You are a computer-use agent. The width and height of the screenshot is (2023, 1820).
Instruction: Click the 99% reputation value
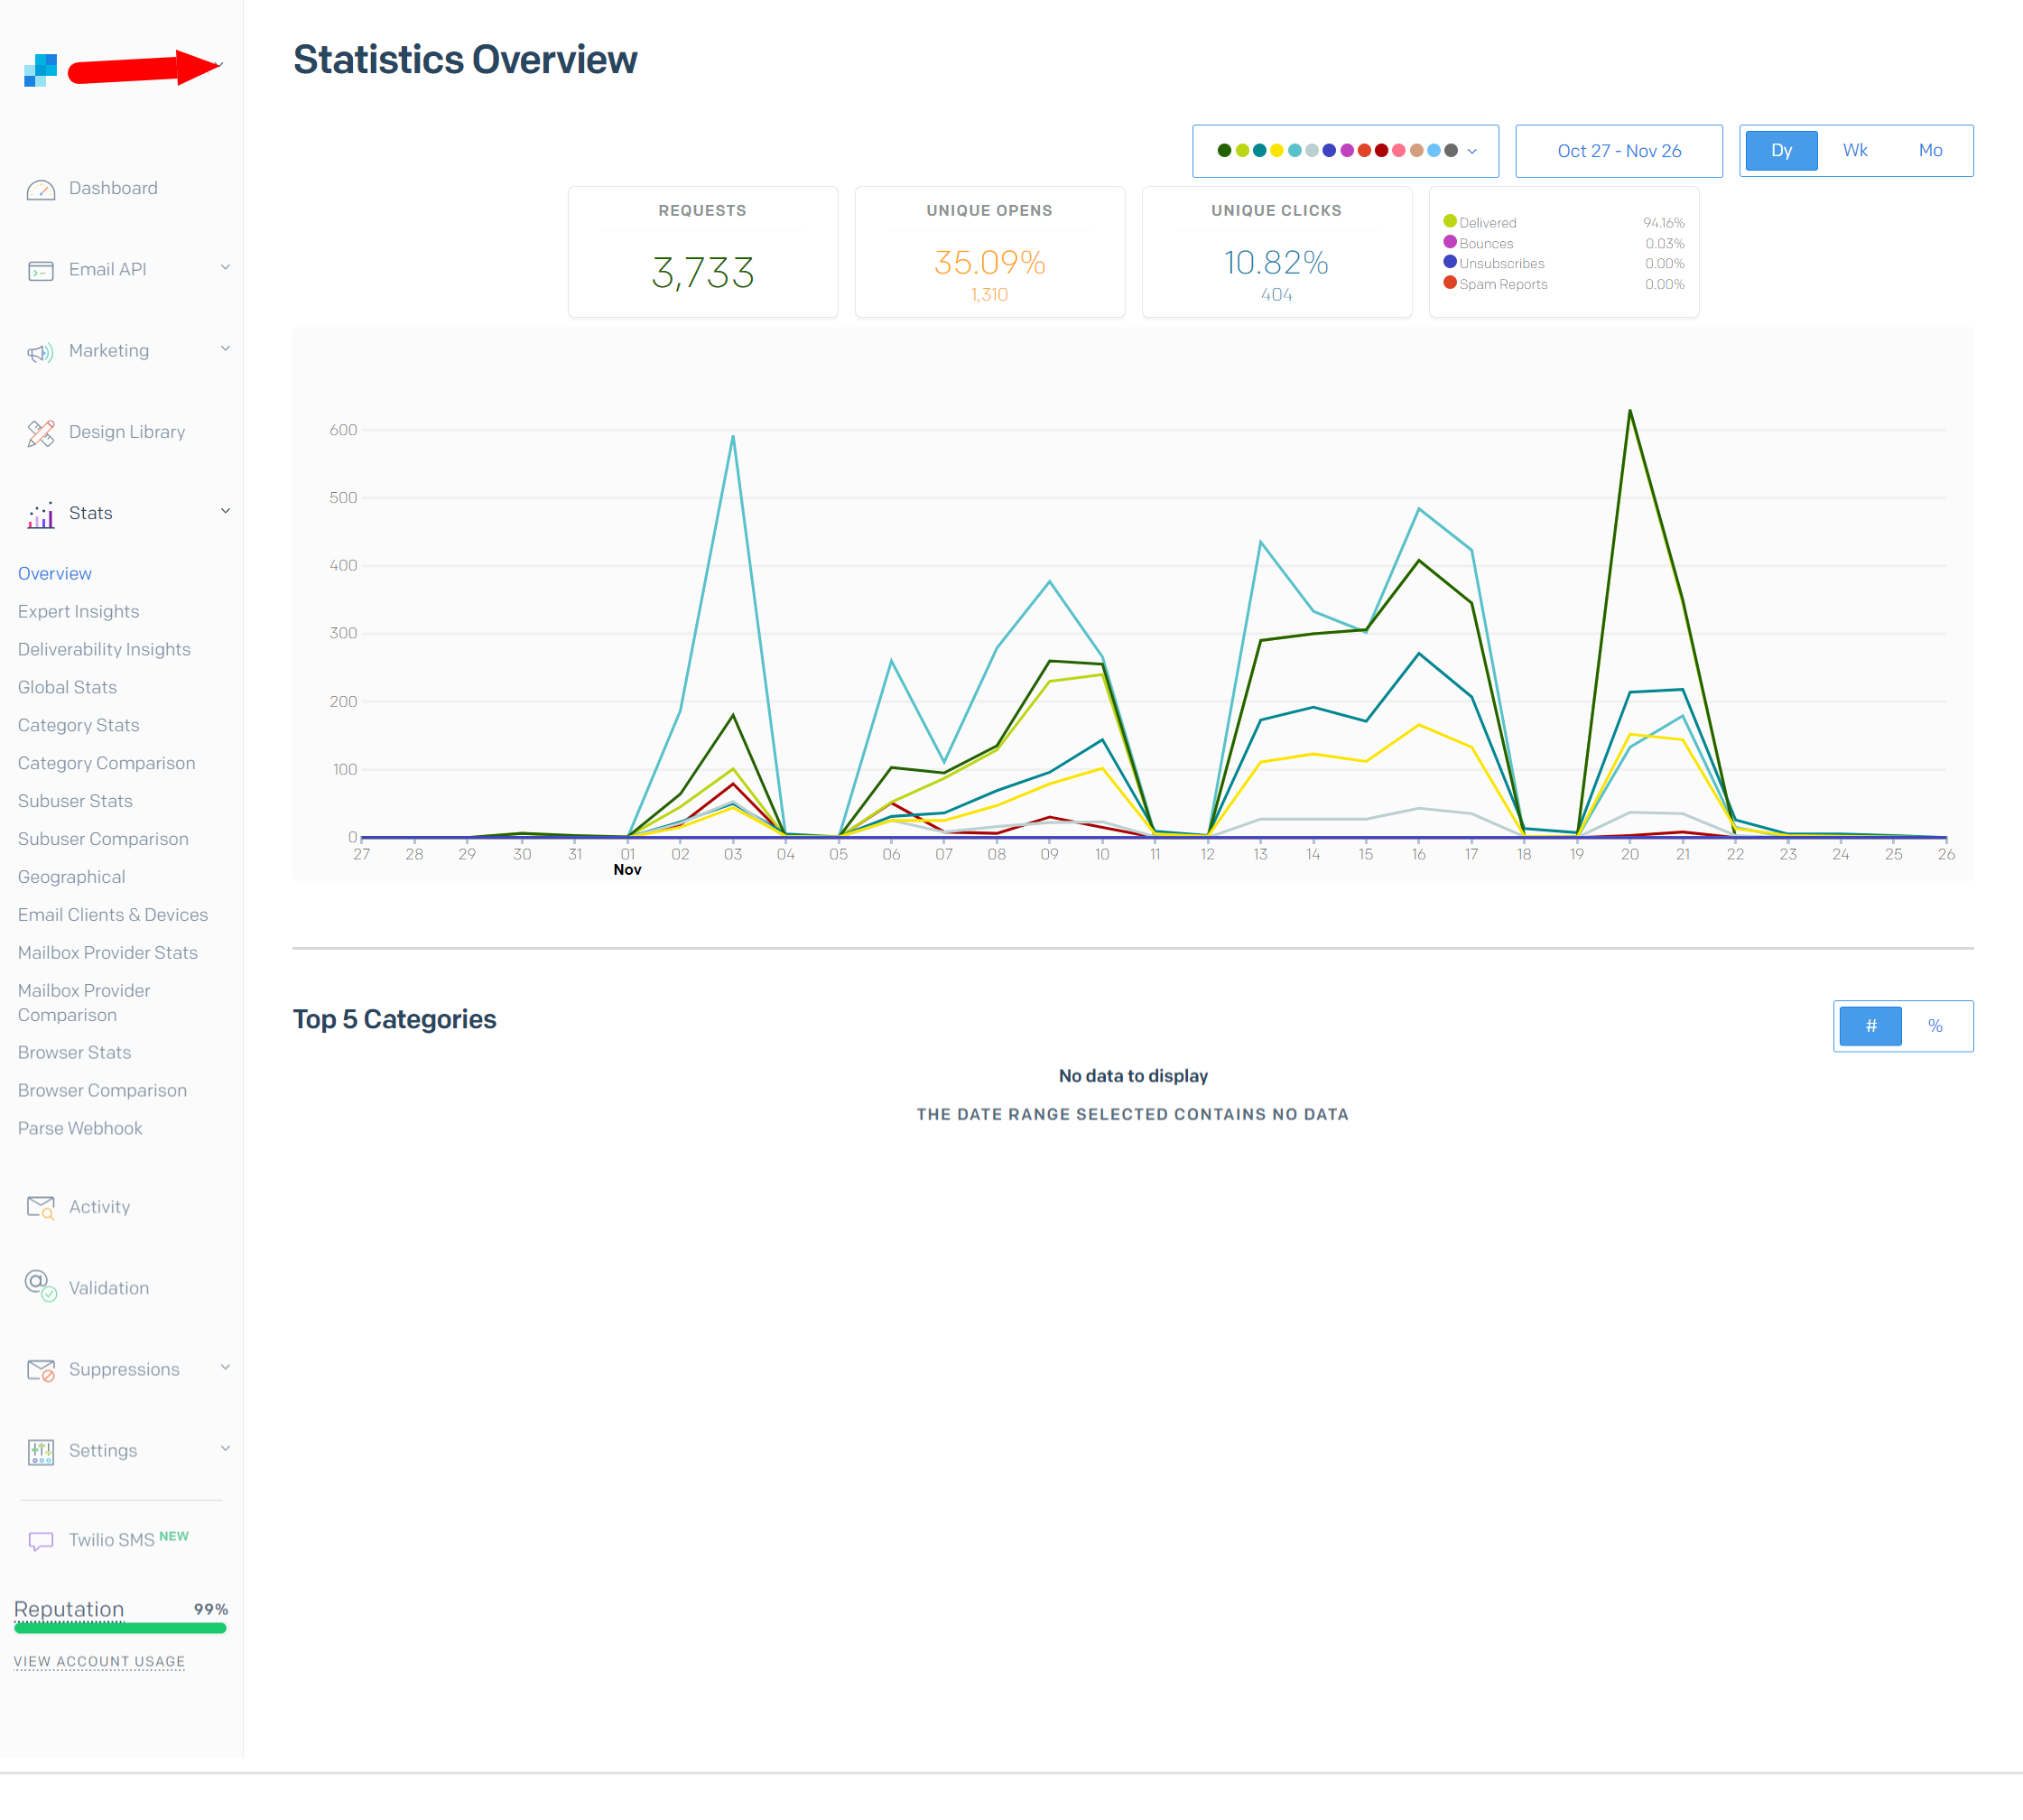click(211, 1610)
